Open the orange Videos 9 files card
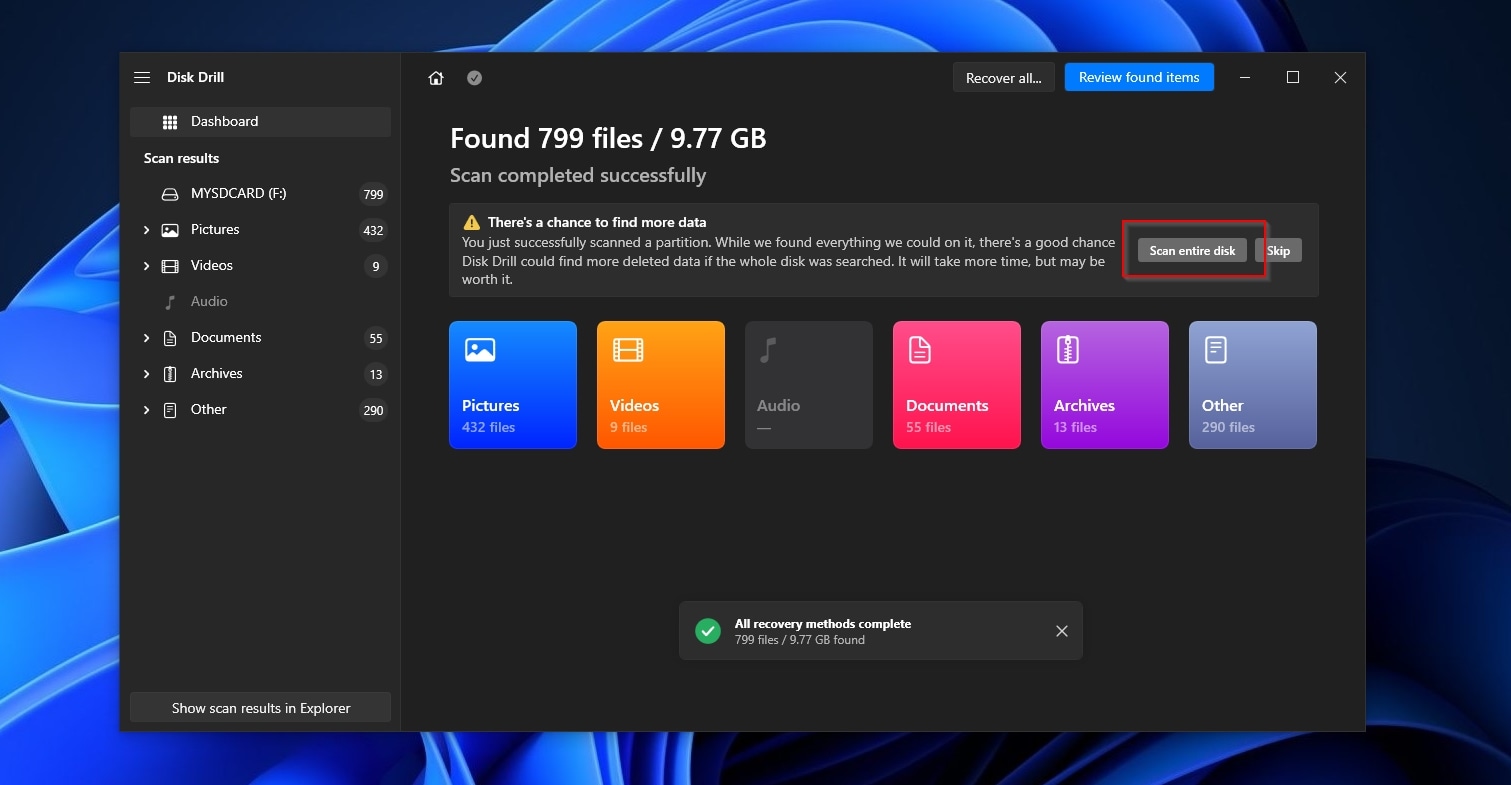1511x785 pixels. tap(661, 385)
